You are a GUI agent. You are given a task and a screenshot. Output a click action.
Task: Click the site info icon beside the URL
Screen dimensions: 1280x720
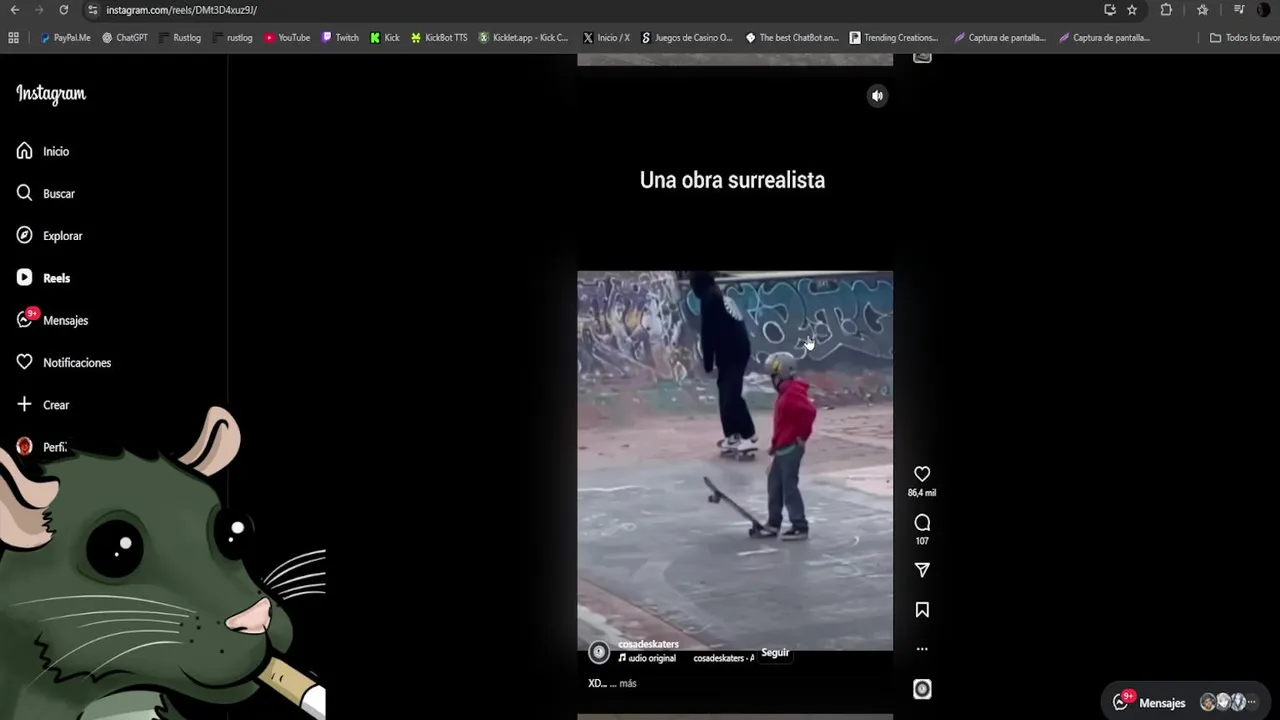[x=93, y=10]
